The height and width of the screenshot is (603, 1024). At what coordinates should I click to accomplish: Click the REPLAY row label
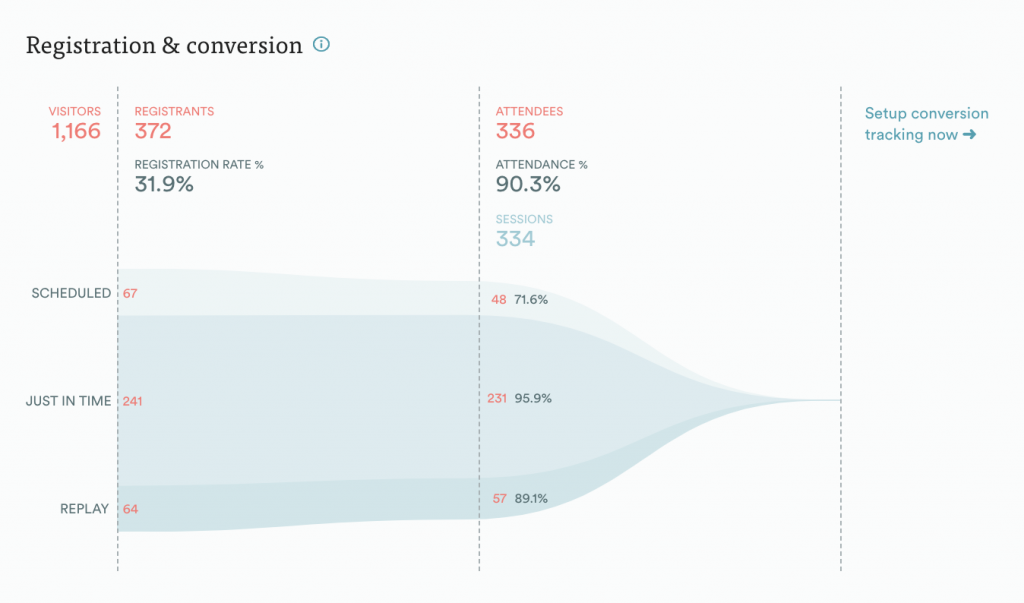pos(84,509)
